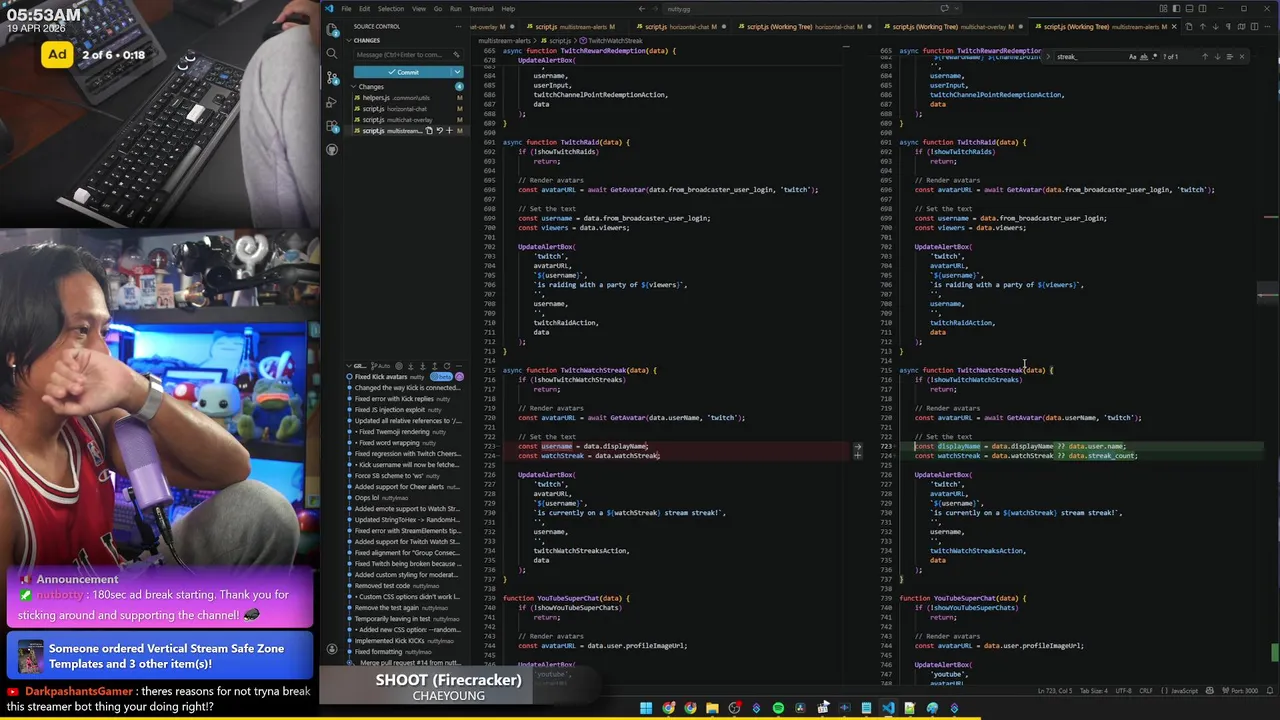Open the Help menu
Image resolution: width=1280 pixels, height=720 pixels.
pos(508,9)
